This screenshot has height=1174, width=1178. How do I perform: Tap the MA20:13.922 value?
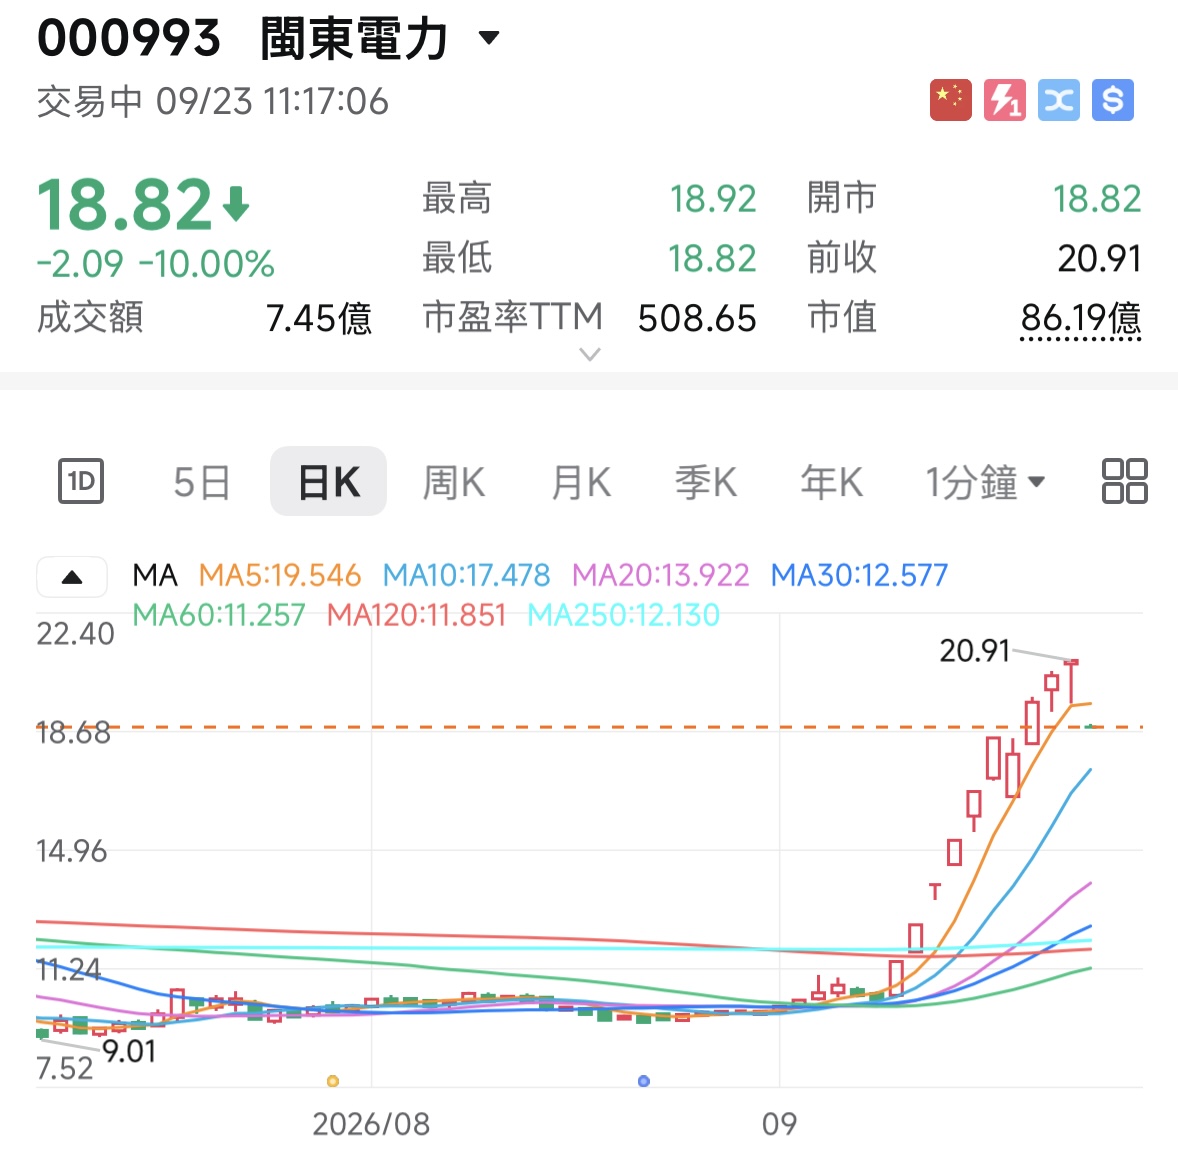pyautogui.click(x=660, y=575)
